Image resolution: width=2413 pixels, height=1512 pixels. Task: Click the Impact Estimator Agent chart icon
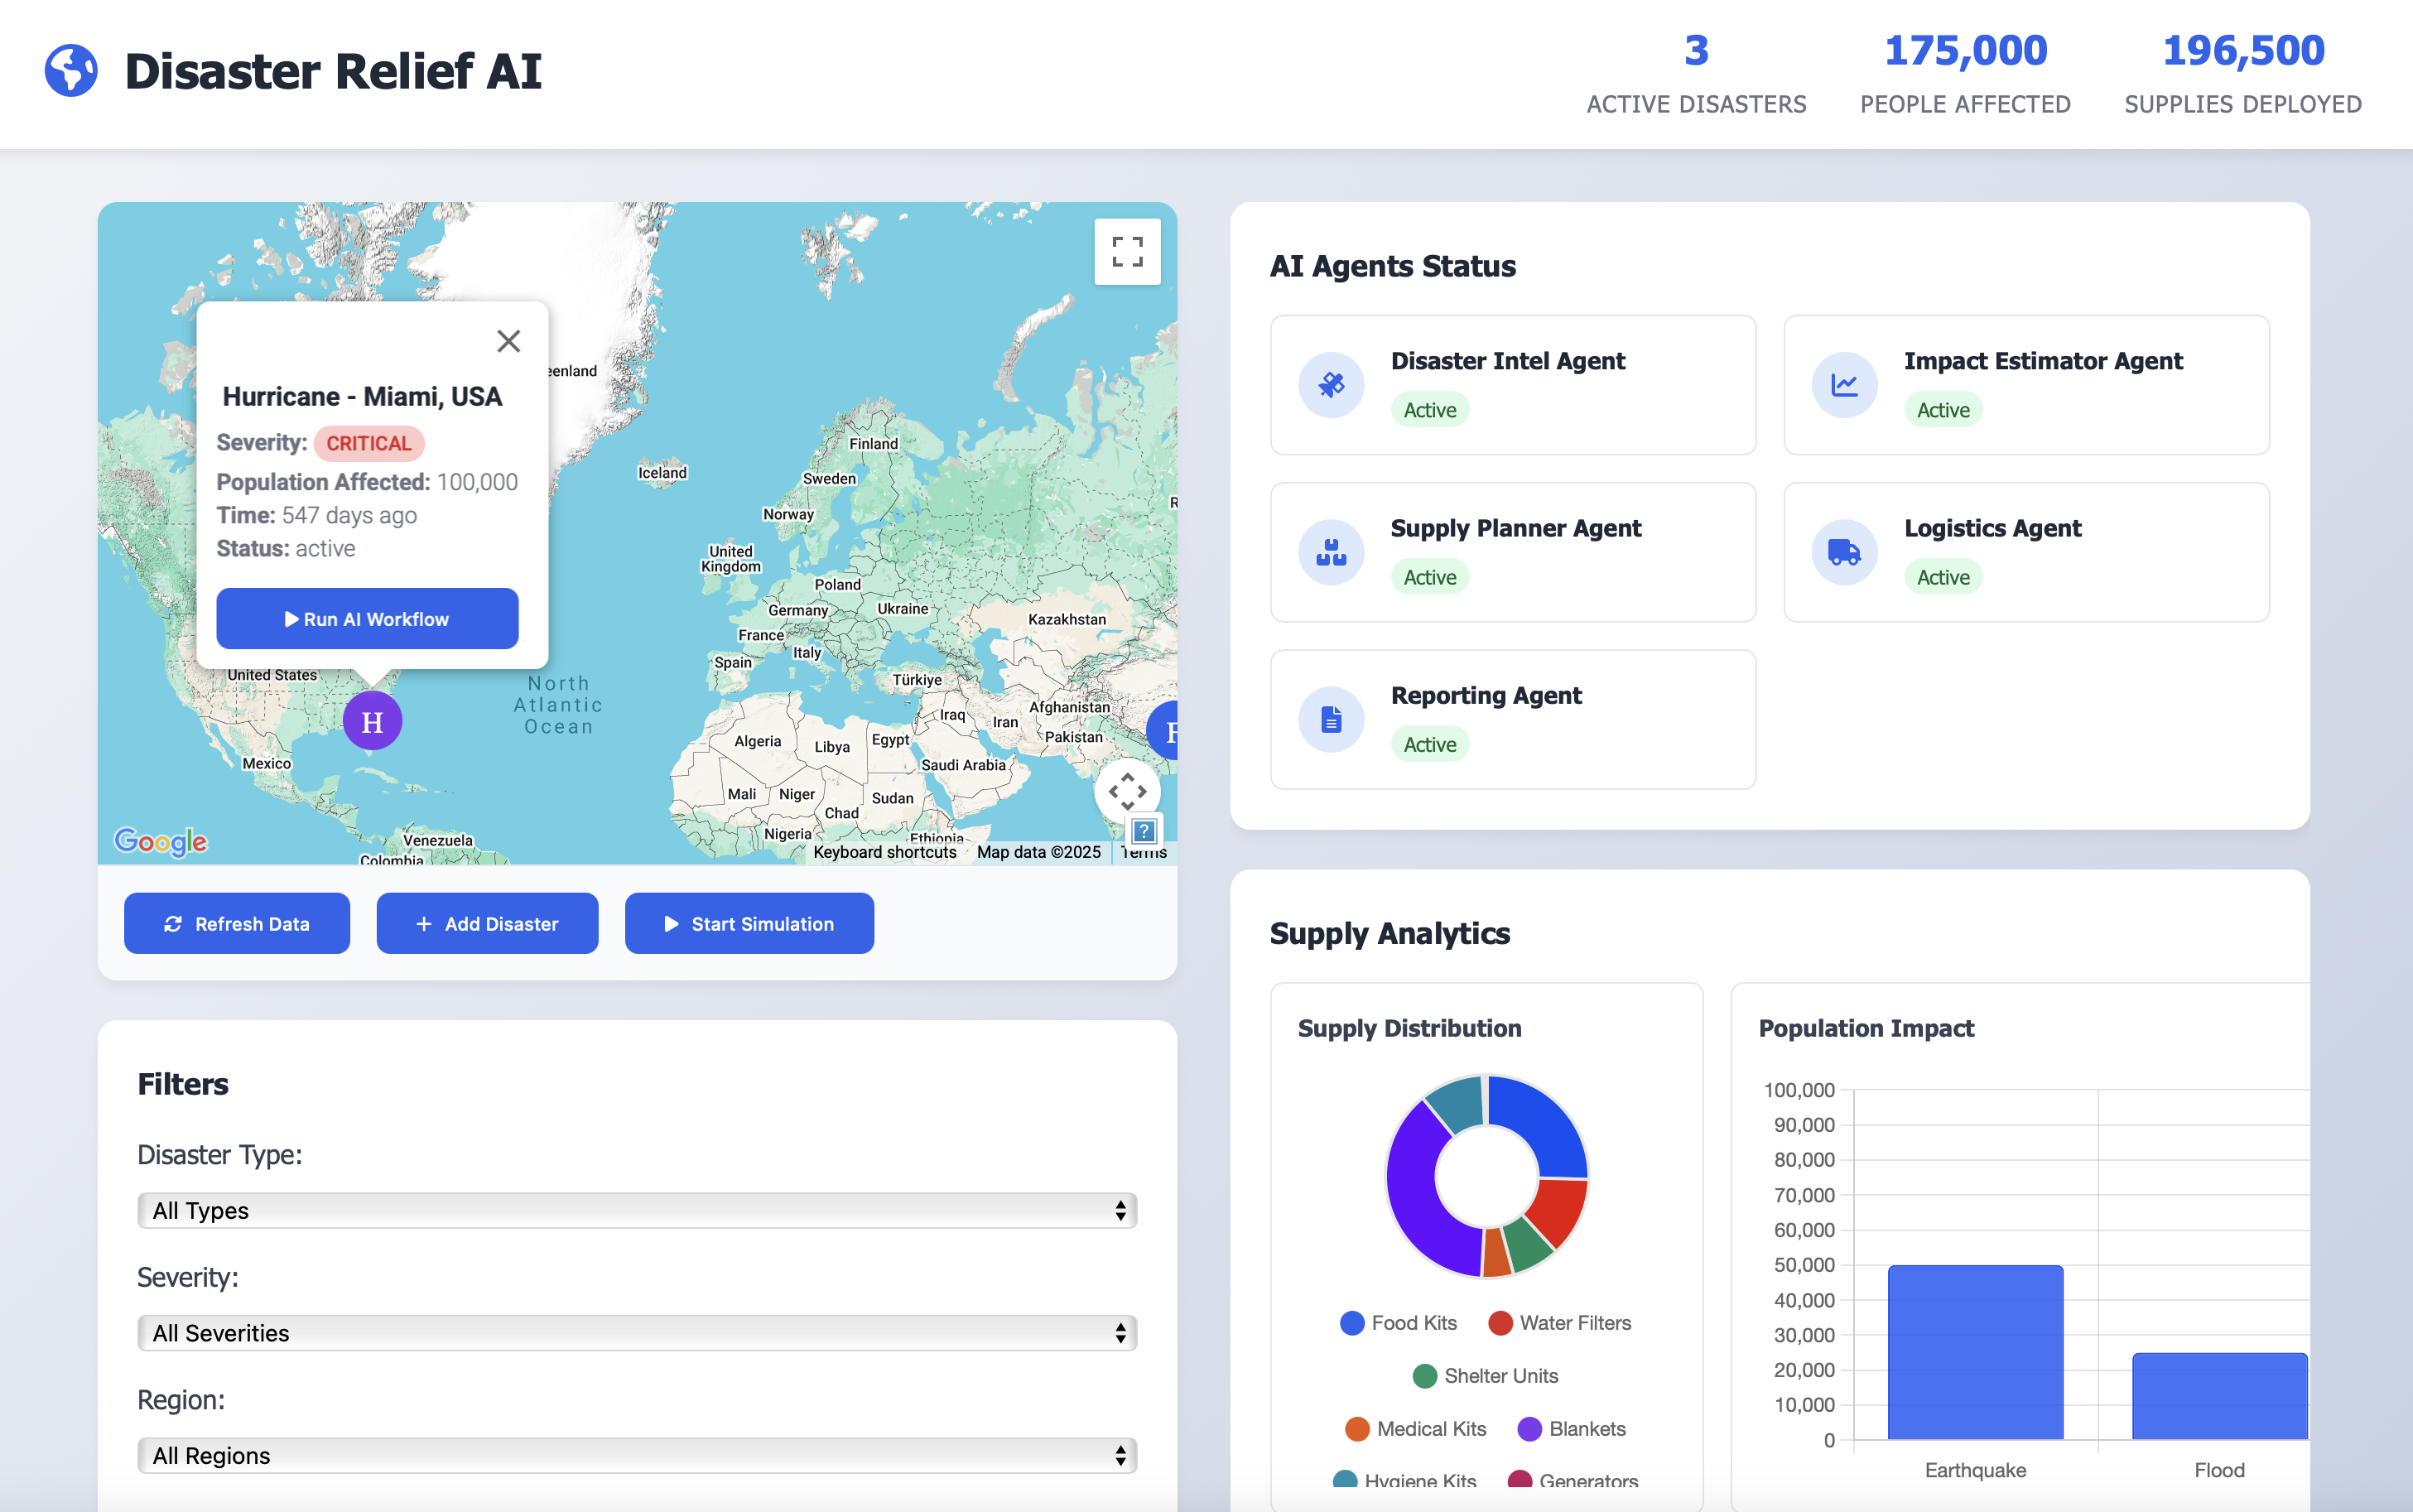pos(1844,385)
